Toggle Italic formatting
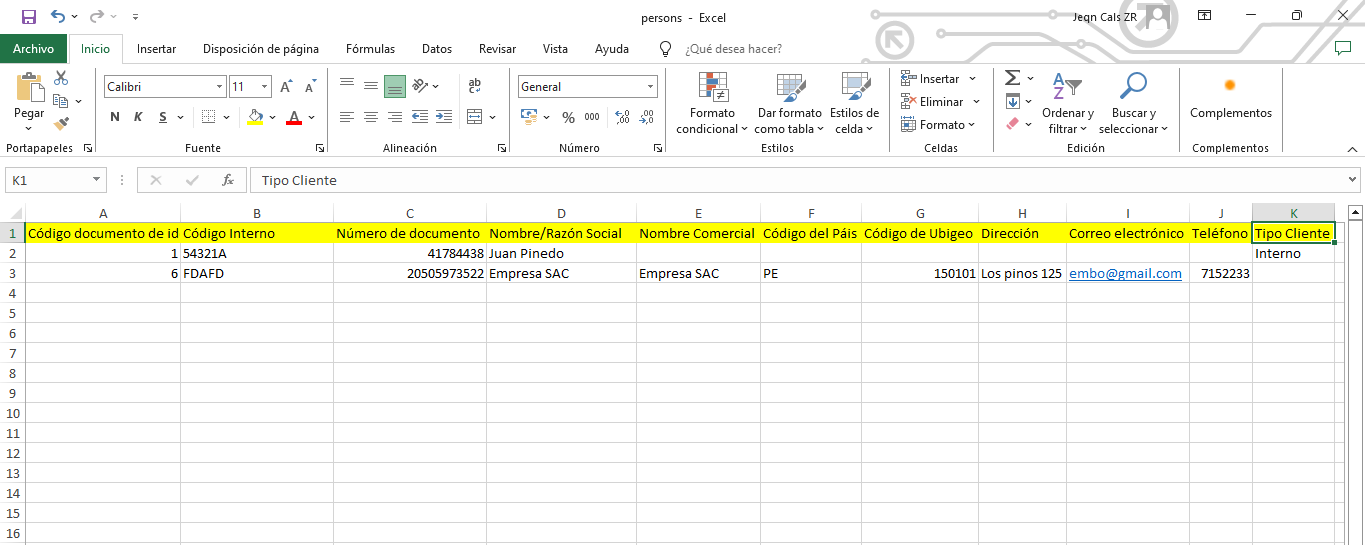The width and height of the screenshot is (1365, 545). pyautogui.click(x=139, y=117)
